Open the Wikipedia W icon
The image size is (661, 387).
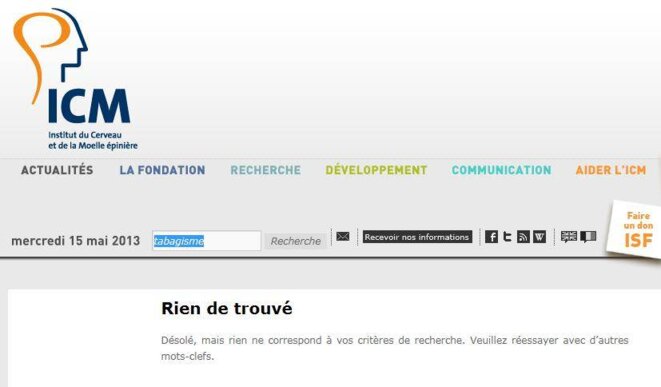pyautogui.click(x=539, y=236)
